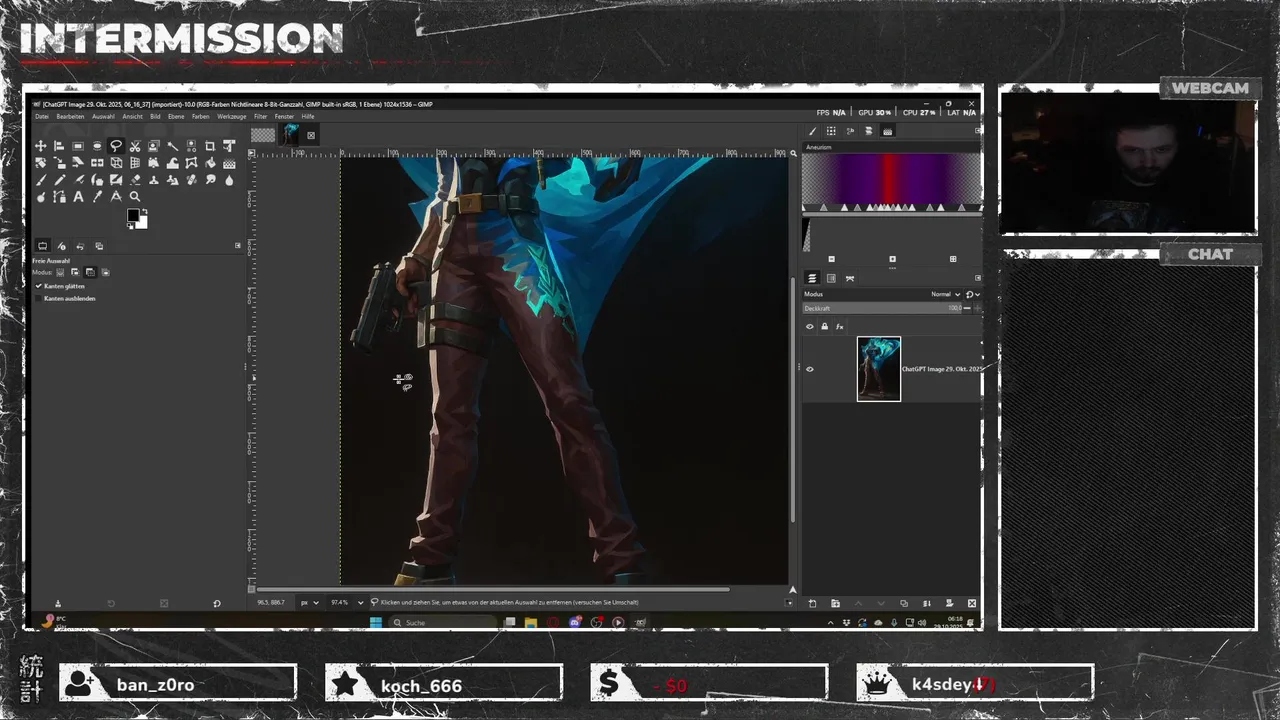
Task: Select the Foreground Select tool
Action: tap(154, 146)
